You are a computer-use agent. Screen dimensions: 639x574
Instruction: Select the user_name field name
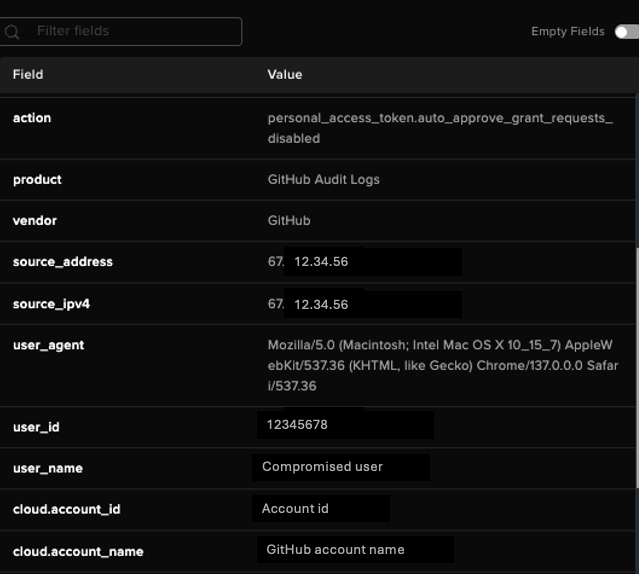click(48, 468)
